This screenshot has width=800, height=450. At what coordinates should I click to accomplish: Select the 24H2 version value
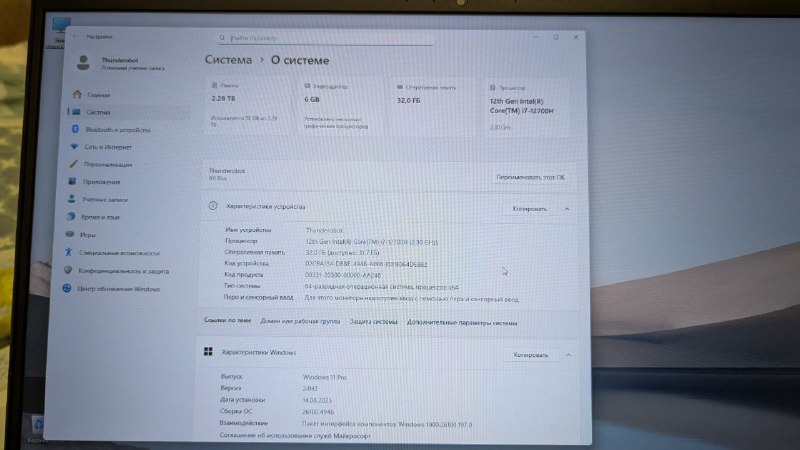(x=310, y=388)
